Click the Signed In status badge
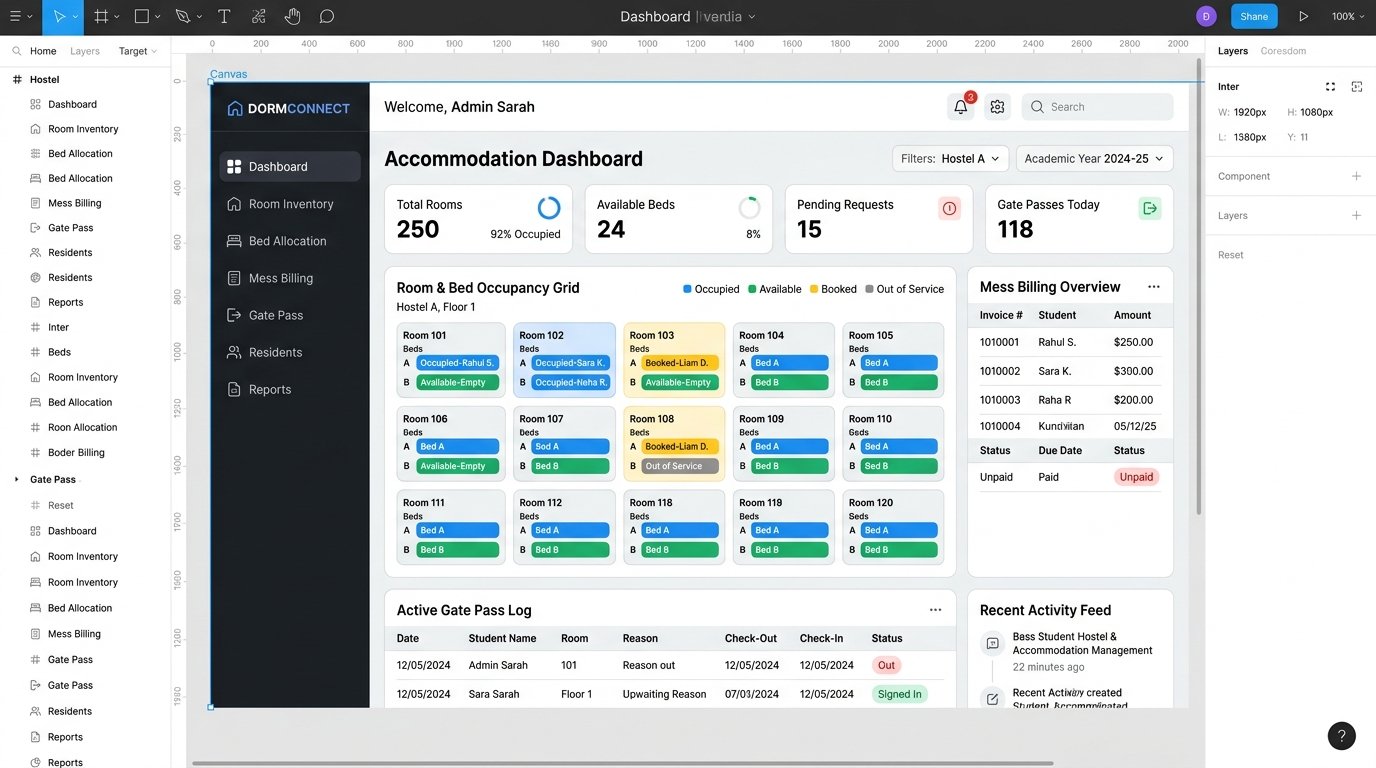This screenshot has width=1376, height=768. coord(900,694)
